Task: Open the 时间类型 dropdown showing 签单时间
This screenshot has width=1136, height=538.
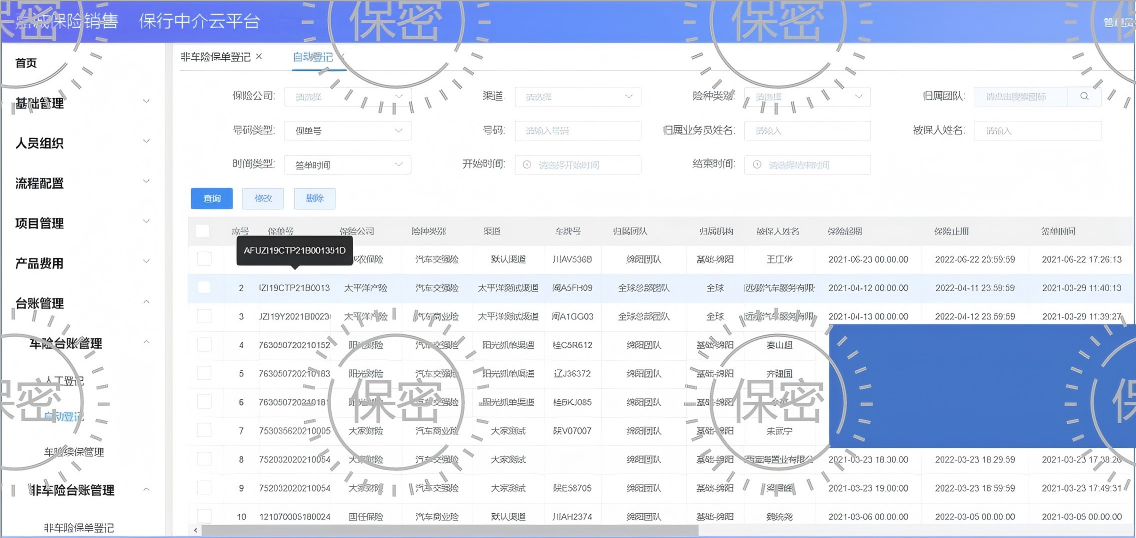Action: 347,165
